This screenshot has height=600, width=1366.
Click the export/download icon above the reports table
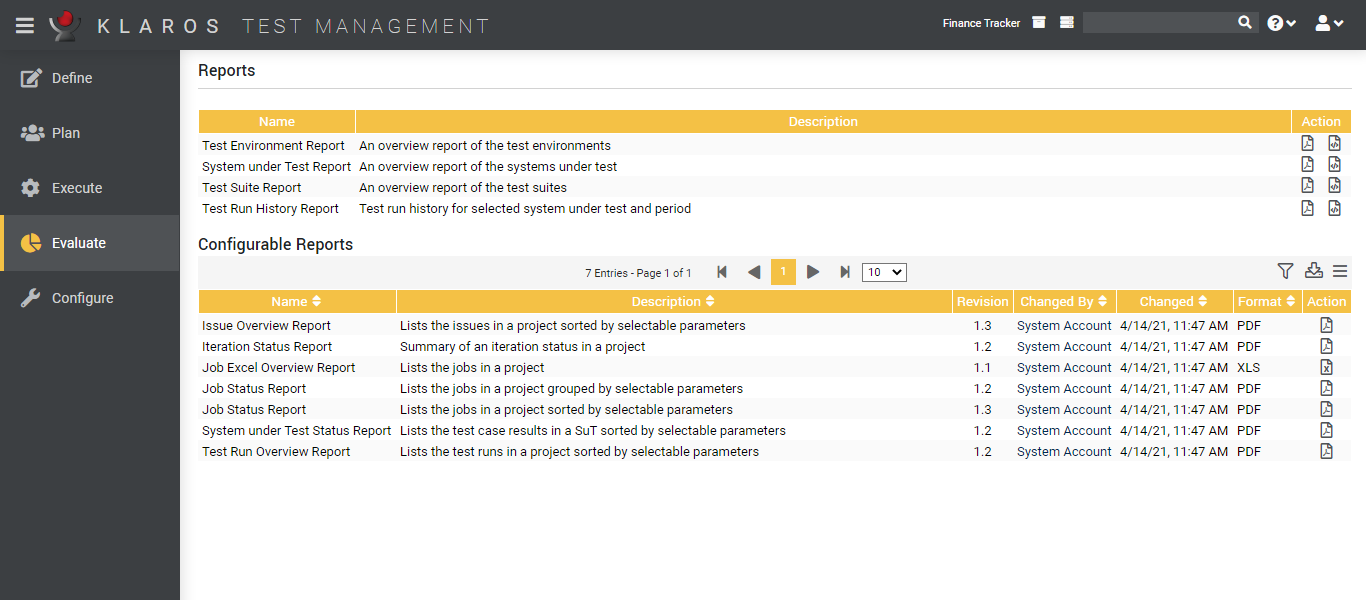click(x=1313, y=271)
